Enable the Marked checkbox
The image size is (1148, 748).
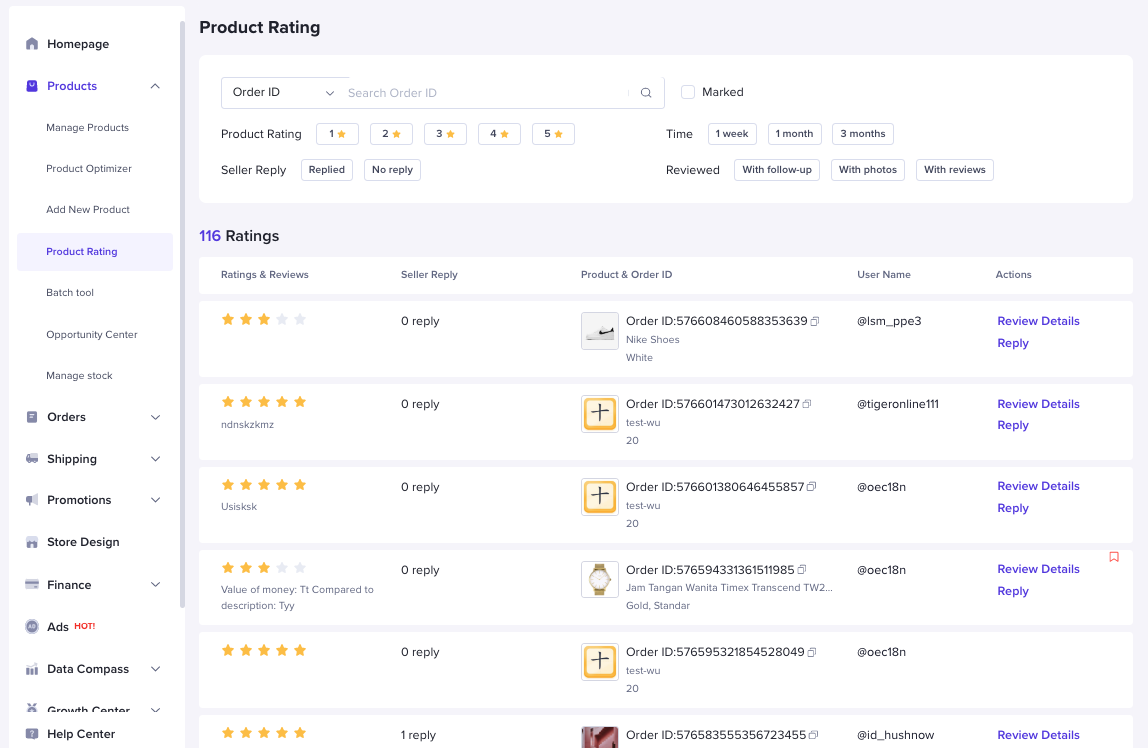pos(688,92)
